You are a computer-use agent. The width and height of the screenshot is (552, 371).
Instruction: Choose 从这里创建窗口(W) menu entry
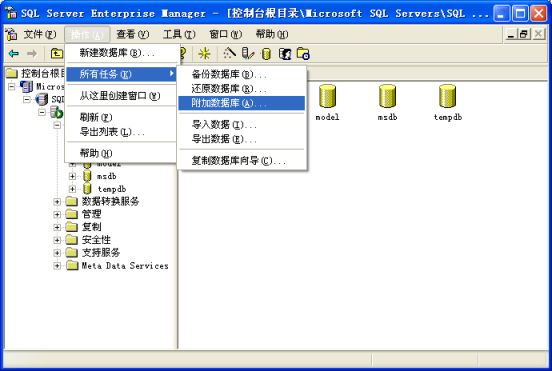click(121, 96)
